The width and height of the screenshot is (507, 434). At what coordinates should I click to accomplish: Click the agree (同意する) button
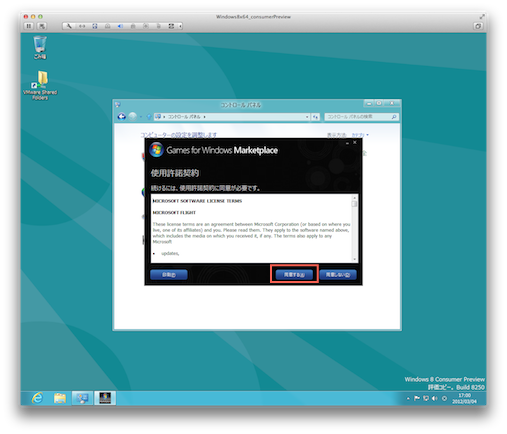tap(294, 275)
